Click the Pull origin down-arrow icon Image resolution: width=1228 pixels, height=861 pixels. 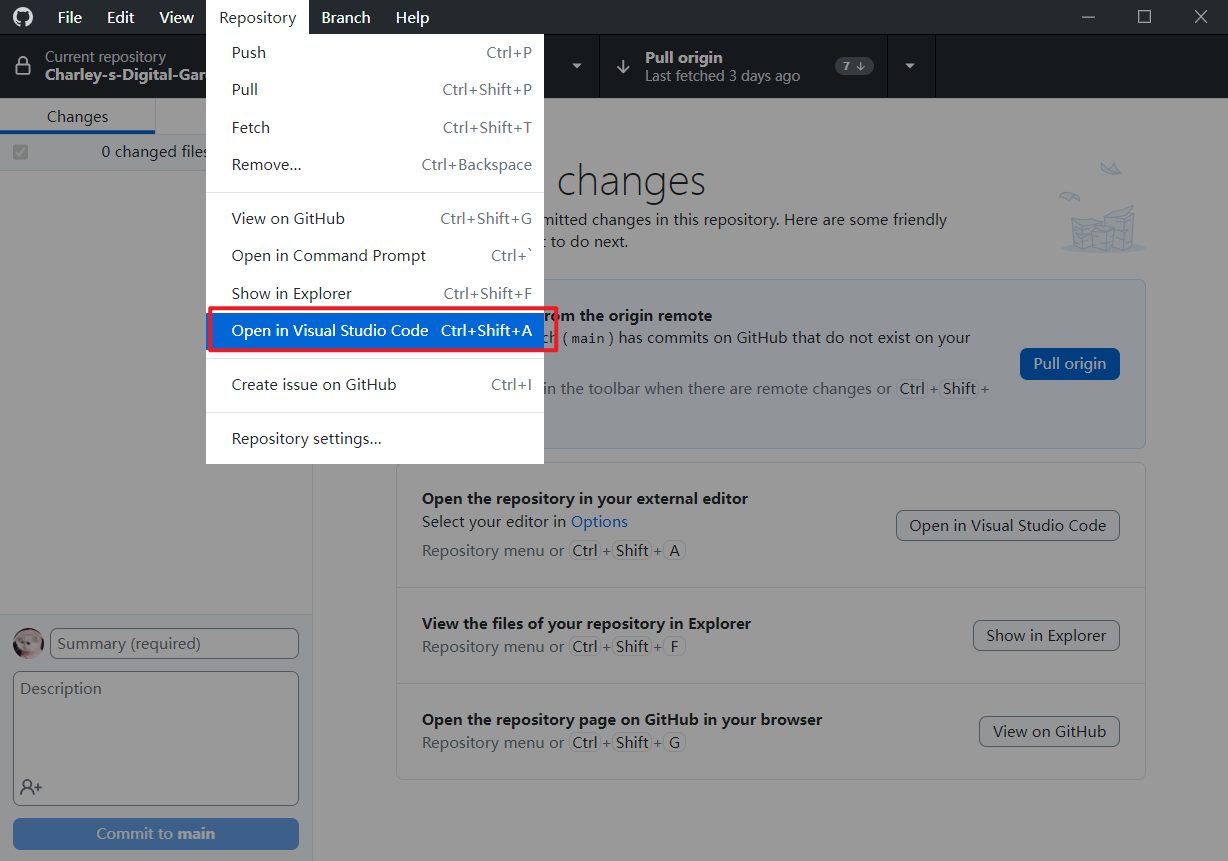623,66
